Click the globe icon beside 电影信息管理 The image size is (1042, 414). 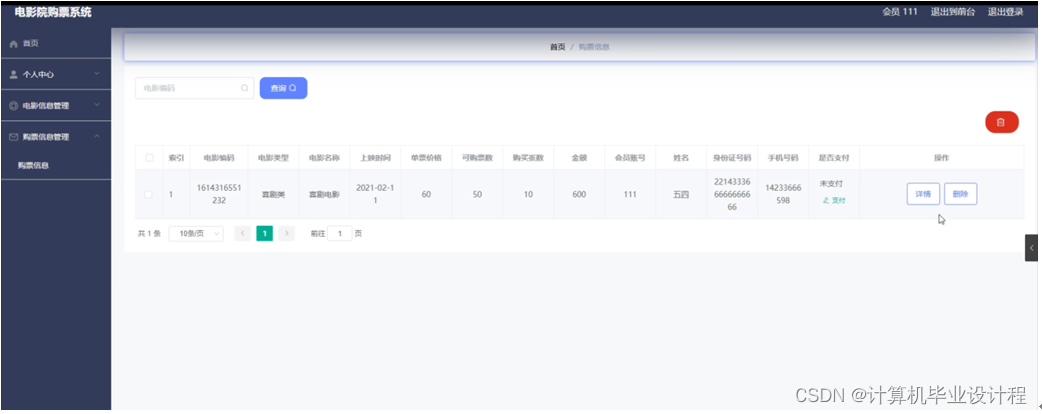click(13, 106)
